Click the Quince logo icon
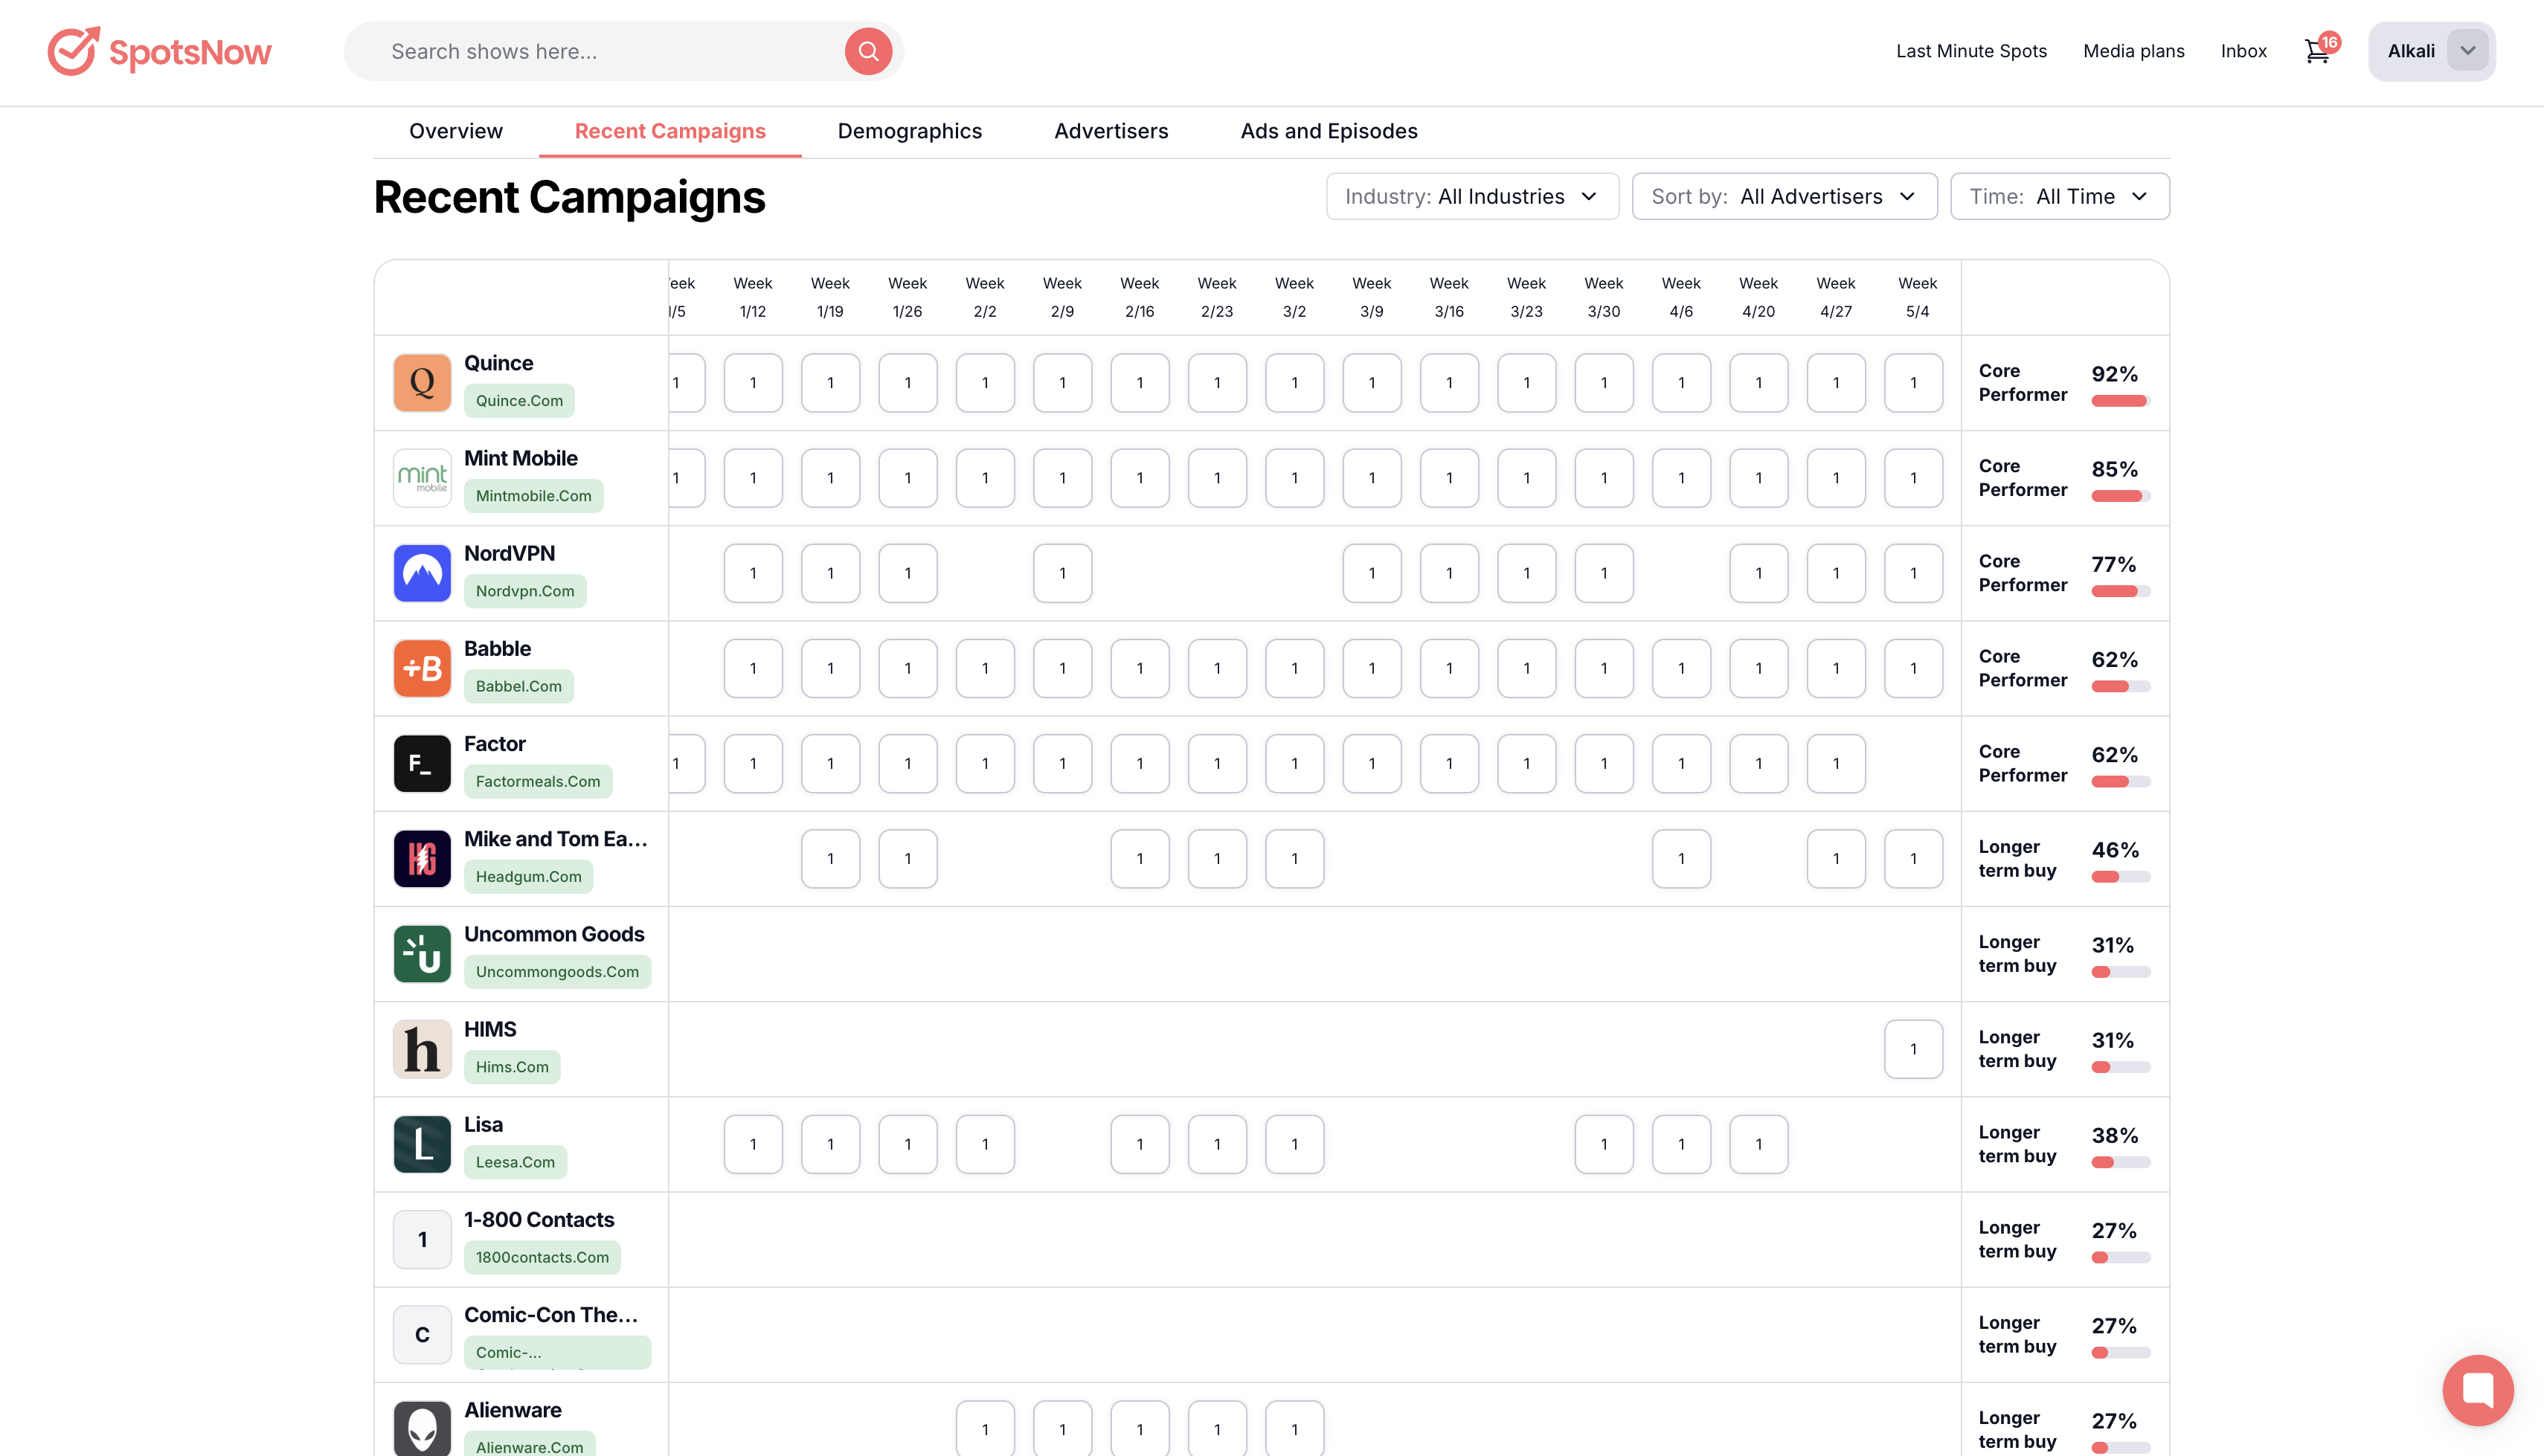 click(422, 382)
